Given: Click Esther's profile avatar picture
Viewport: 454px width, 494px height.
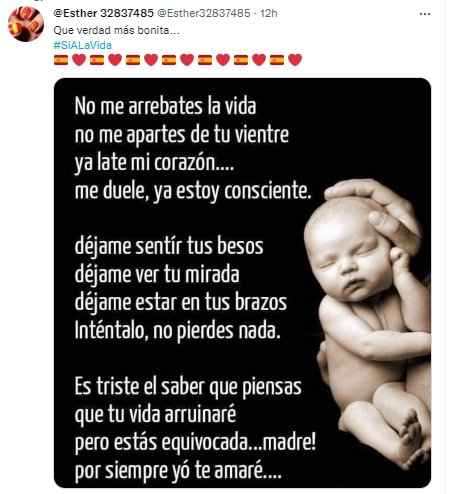Looking at the screenshot, I should (26, 24).
